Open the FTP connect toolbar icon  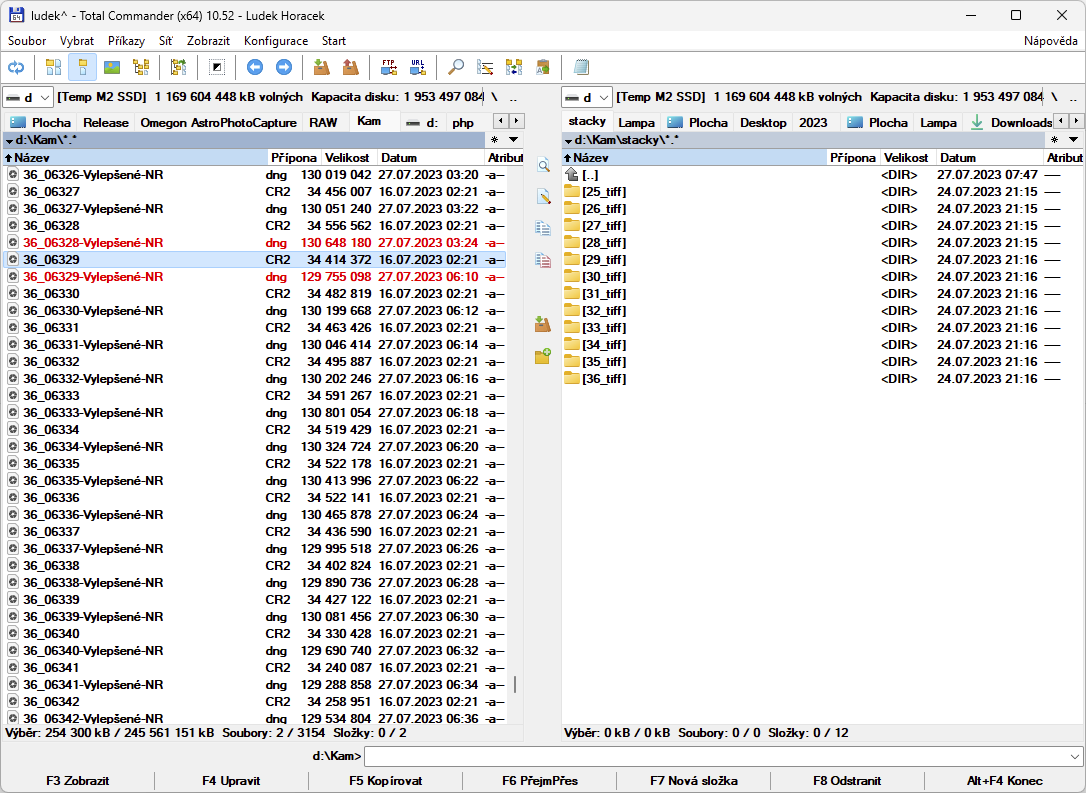(x=389, y=67)
